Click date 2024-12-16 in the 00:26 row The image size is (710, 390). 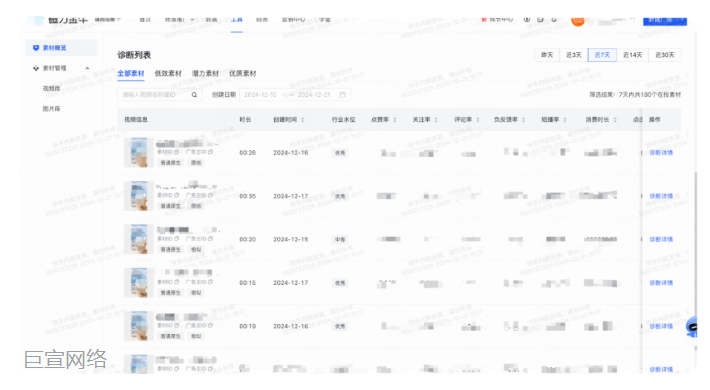(291, 153)
